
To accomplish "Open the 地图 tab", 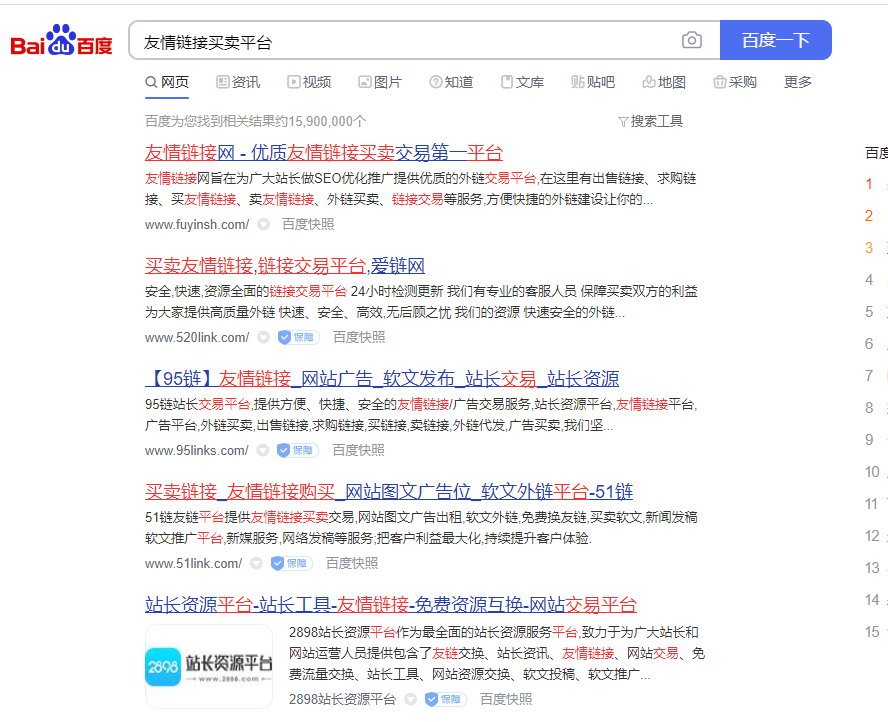I will click(x=664, y=83).
